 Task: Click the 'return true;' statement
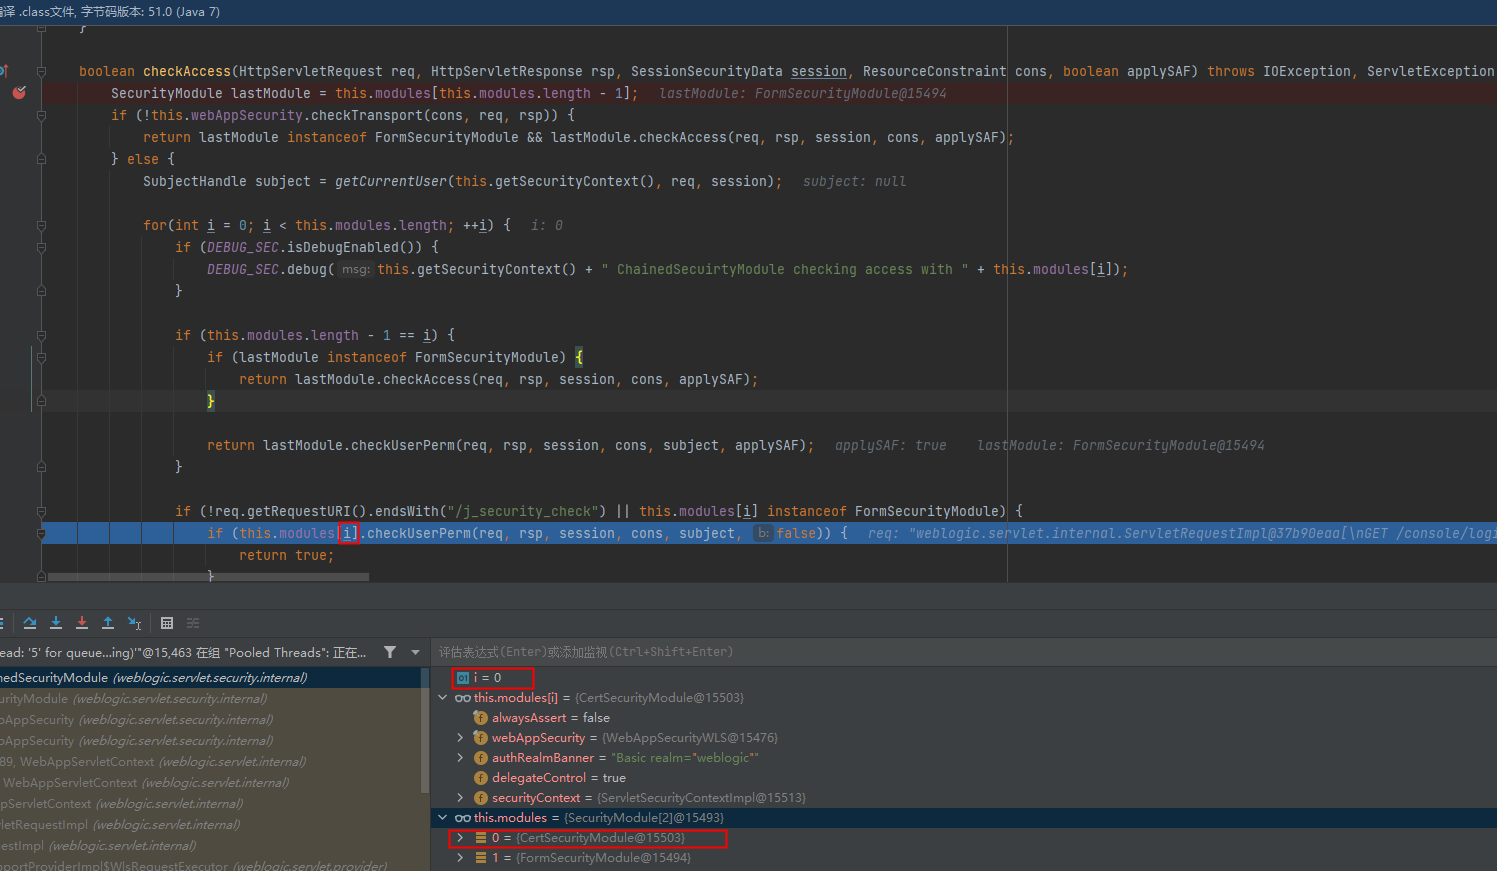pos(287,555)
